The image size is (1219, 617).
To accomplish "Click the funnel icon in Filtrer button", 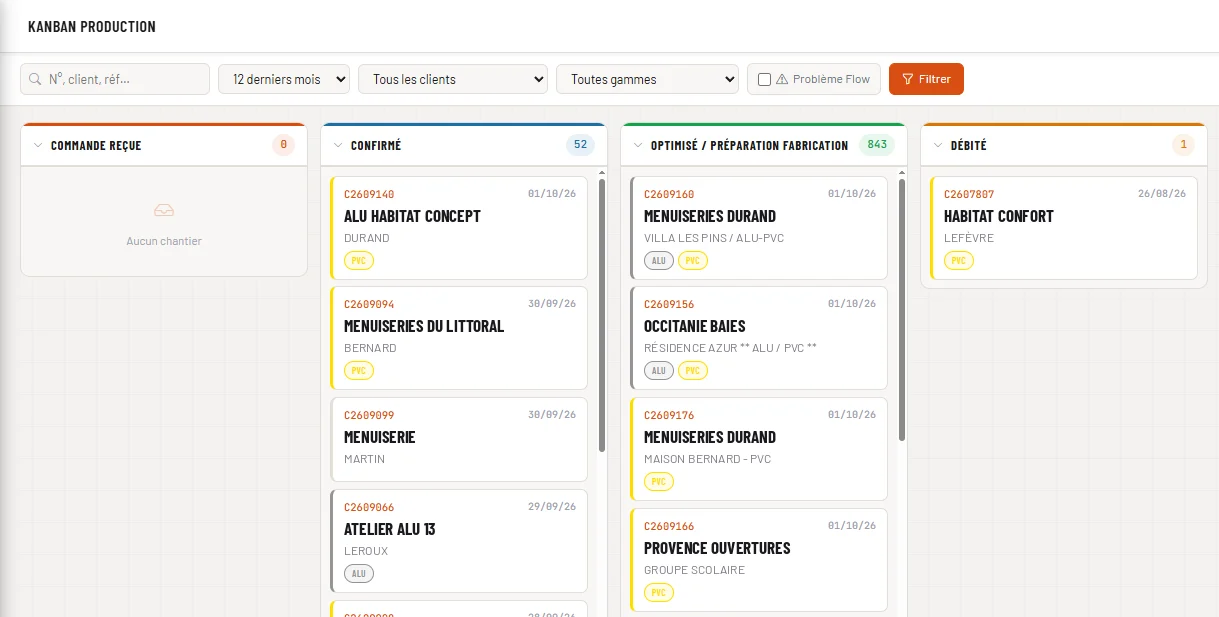I will click(908, 79).
